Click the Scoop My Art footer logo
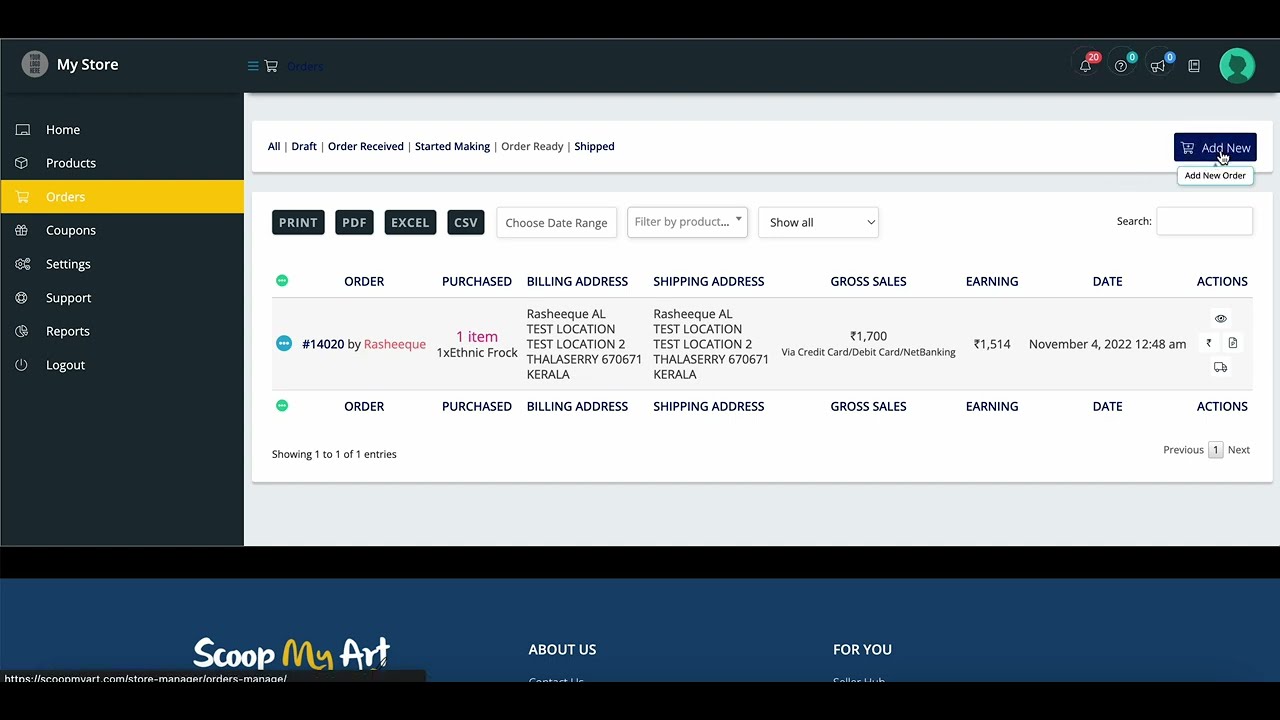 pyautogui.click(x=291, y=653)
